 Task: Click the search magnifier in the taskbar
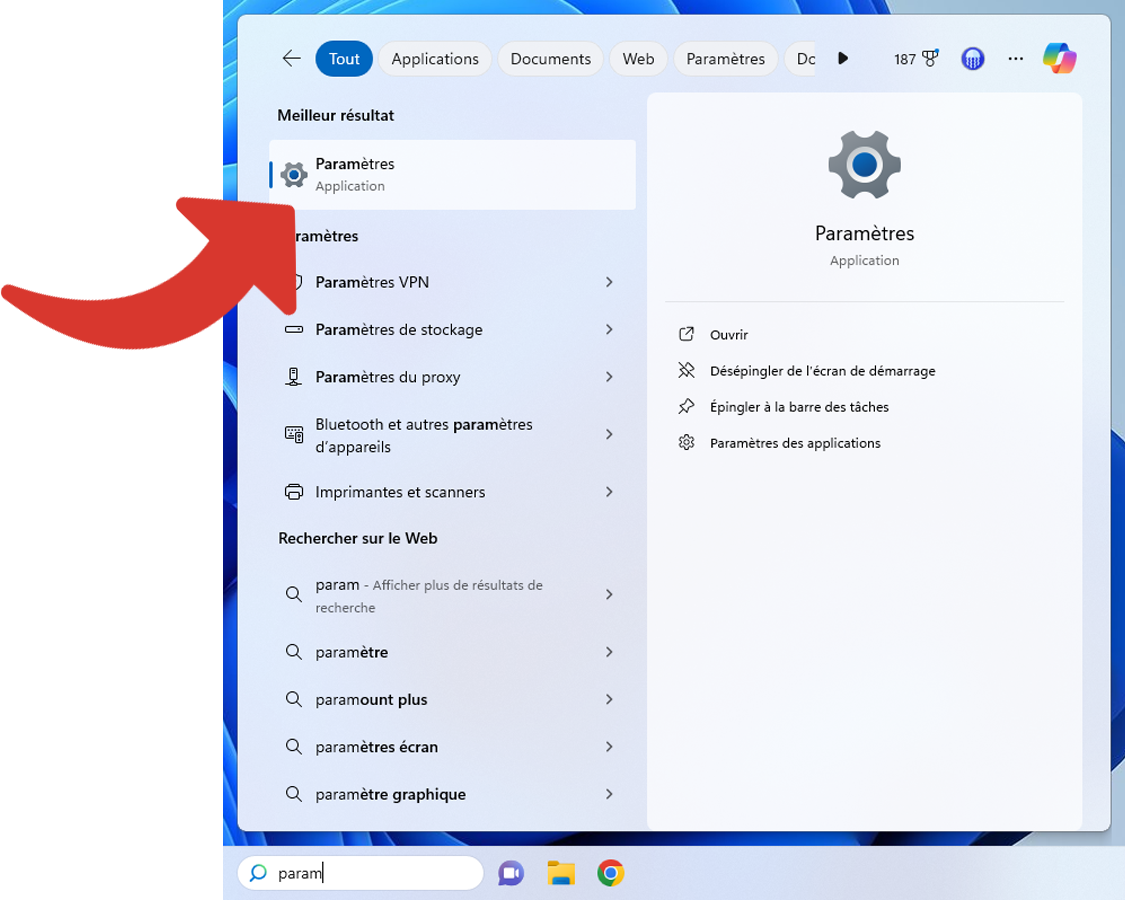pyautogui.click(x=258, y=873)
